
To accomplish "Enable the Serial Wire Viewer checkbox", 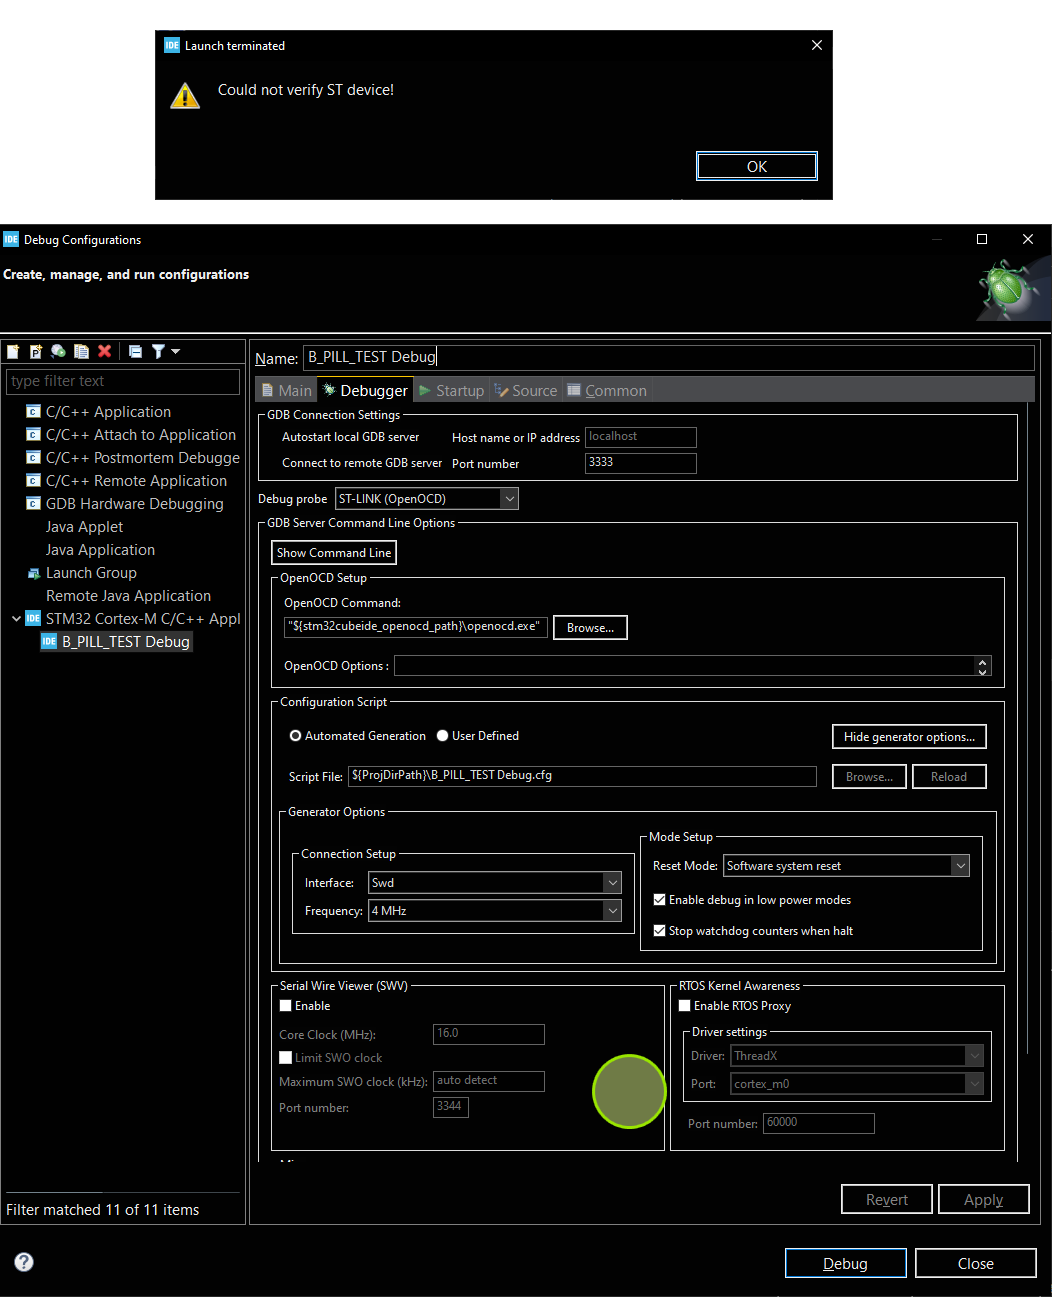I will tap(285, 1006).
